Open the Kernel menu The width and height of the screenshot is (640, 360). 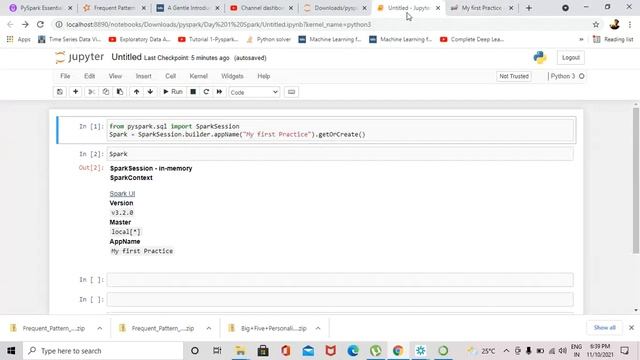point(198,76)
